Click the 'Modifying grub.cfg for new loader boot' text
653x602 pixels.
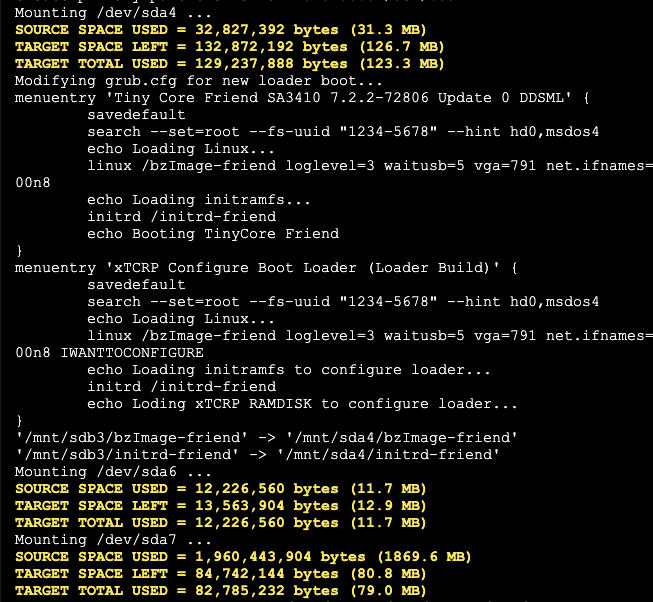[199, 81]
